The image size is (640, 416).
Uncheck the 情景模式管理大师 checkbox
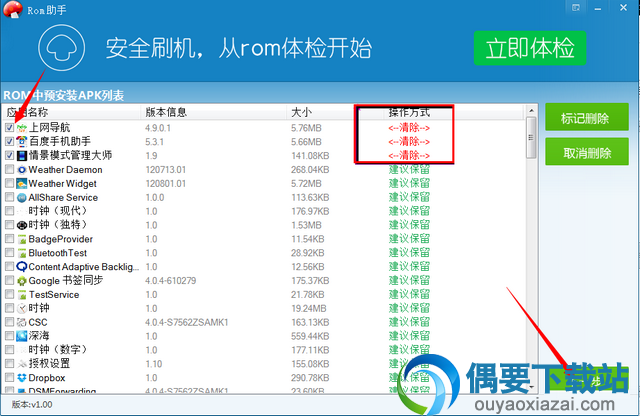(x=9, y=155)
